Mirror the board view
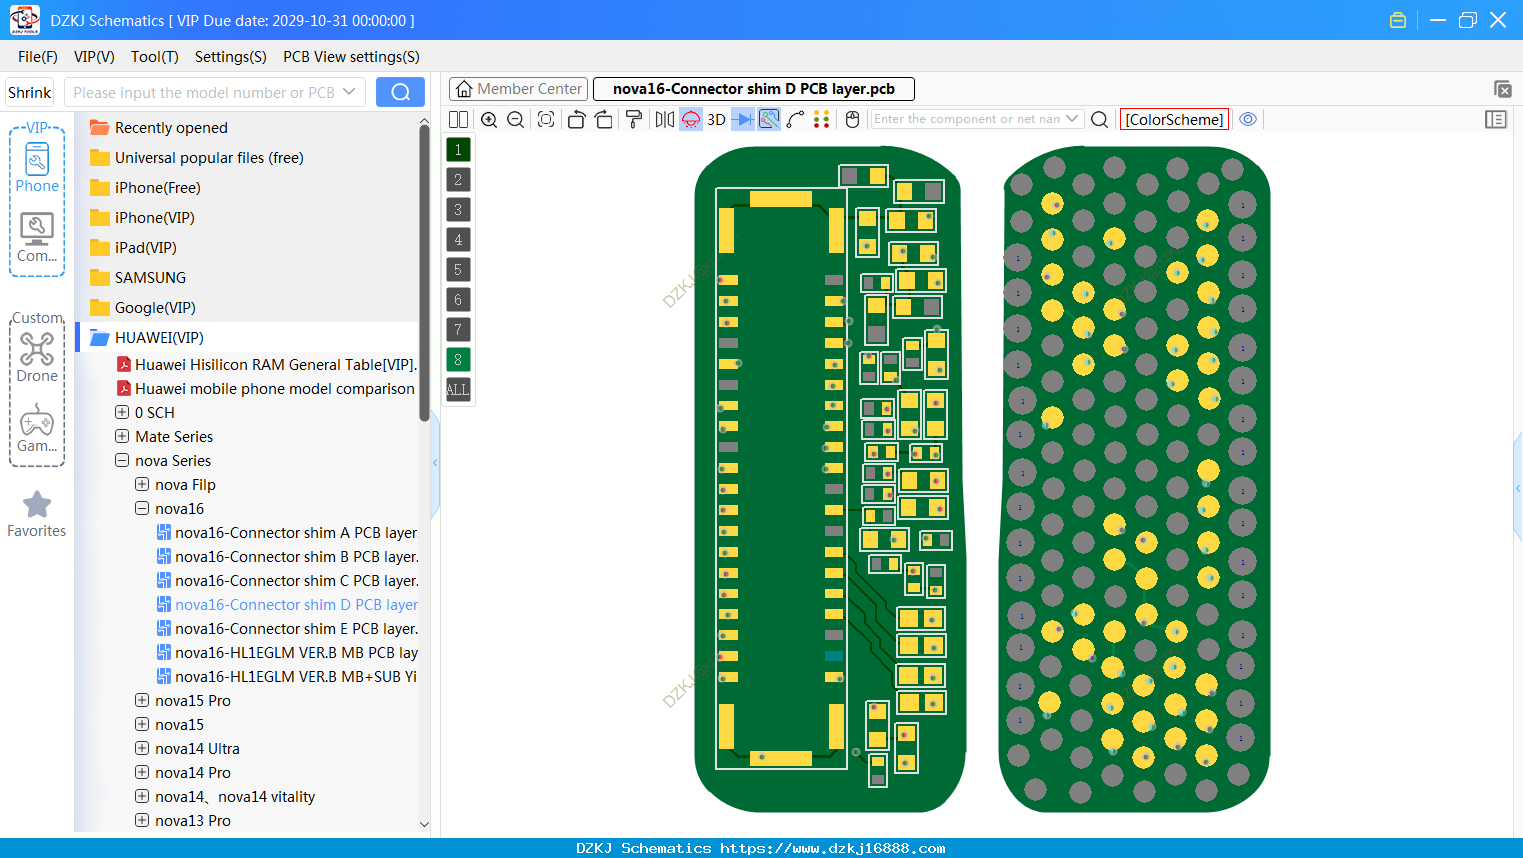The width and height of the screenshot is (1523, 858). tap(664, 119)
